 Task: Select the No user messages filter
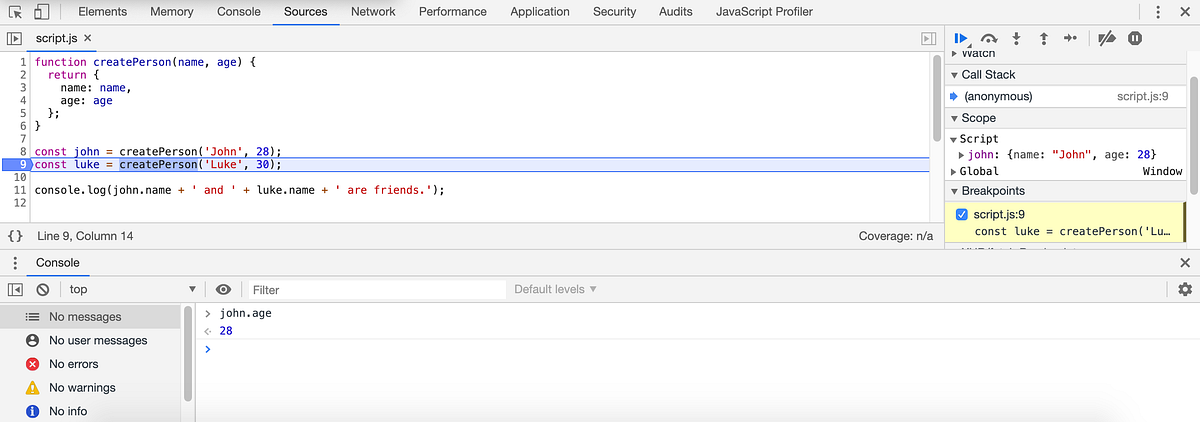click(x=91, y=340)
